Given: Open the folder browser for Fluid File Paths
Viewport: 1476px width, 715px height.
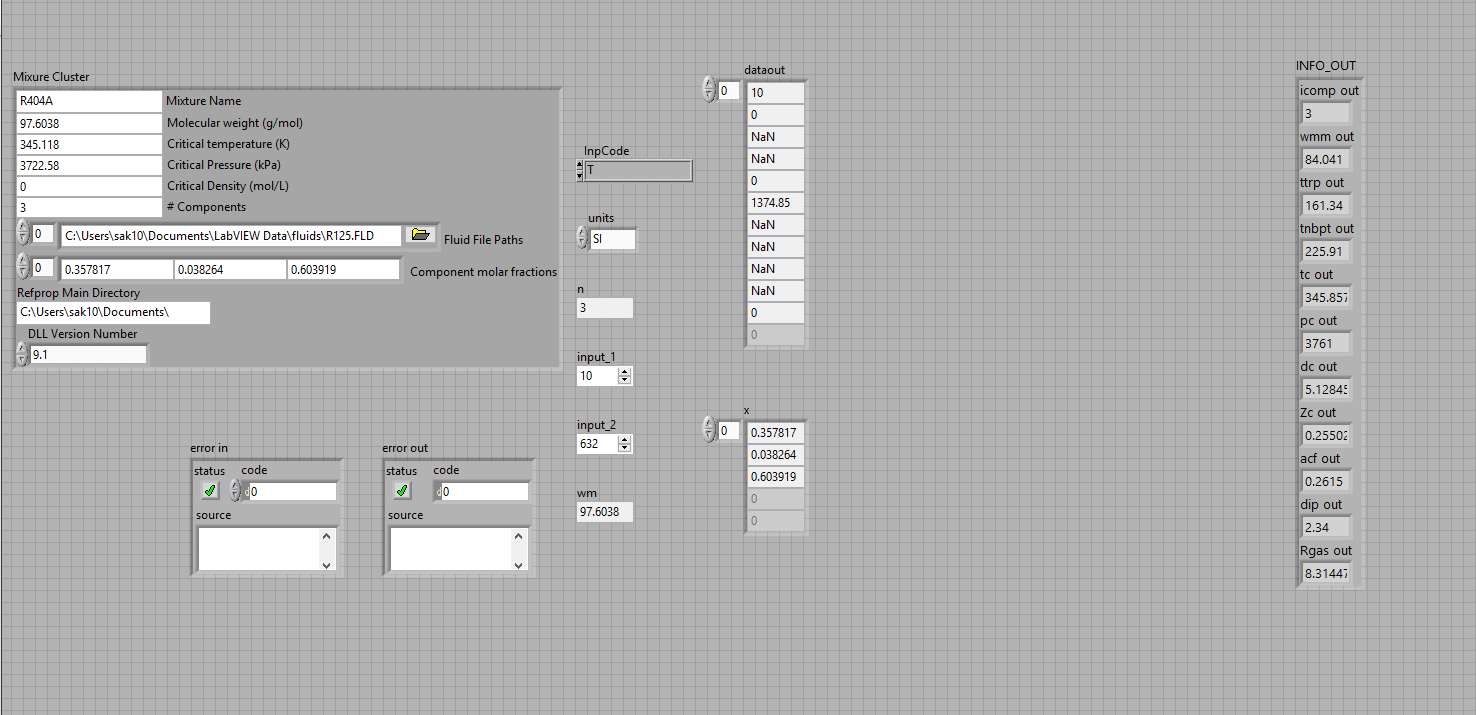Looking at the screenshot, I should 420,234.
